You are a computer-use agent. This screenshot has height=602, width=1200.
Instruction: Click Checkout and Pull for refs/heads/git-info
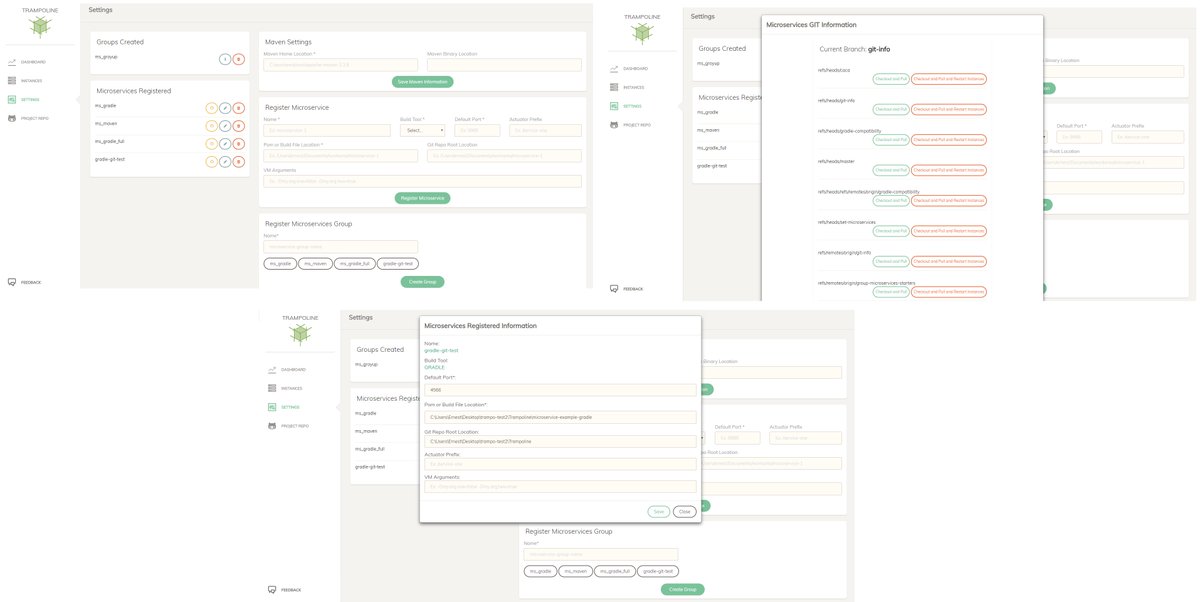(x=891, y=109)
